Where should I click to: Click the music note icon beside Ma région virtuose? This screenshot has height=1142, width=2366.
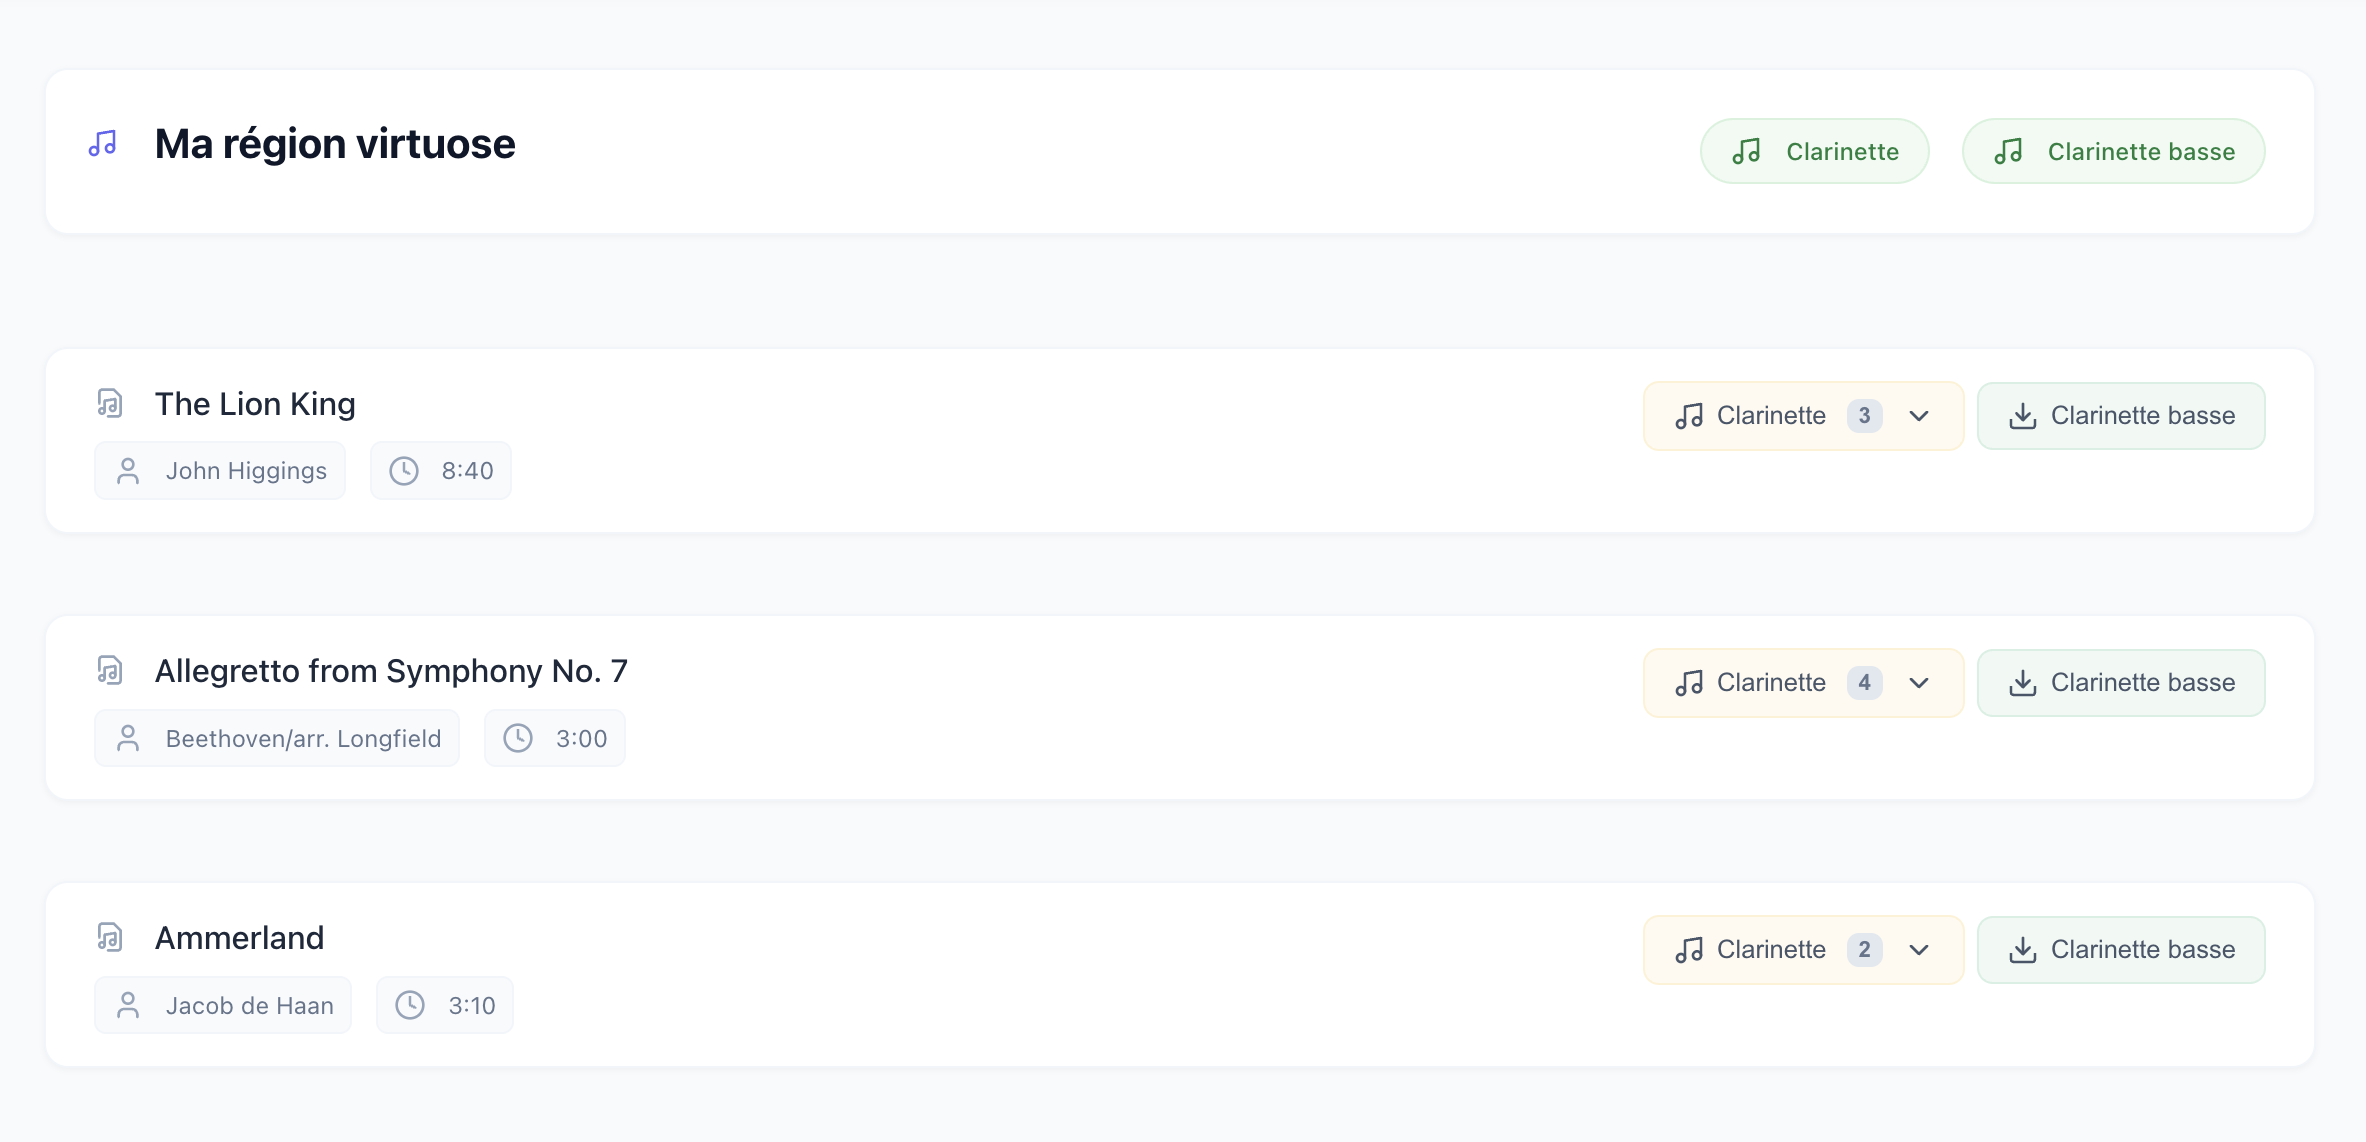pos(103,144)
